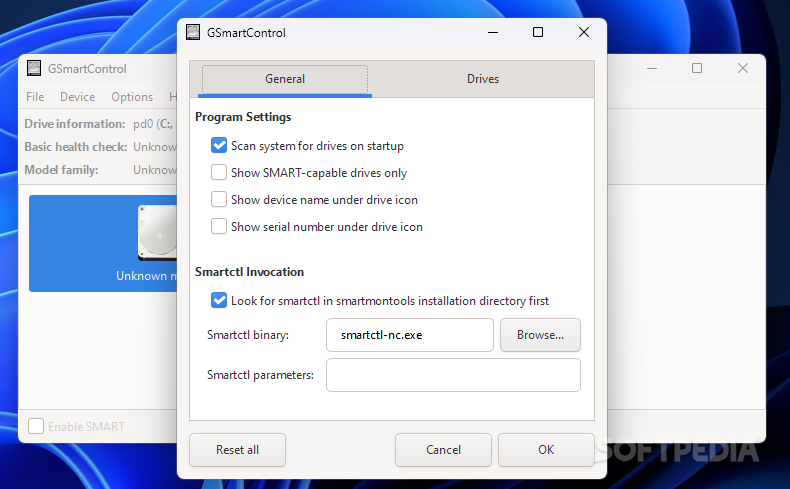Click Reset all button

tap(237, 450)
